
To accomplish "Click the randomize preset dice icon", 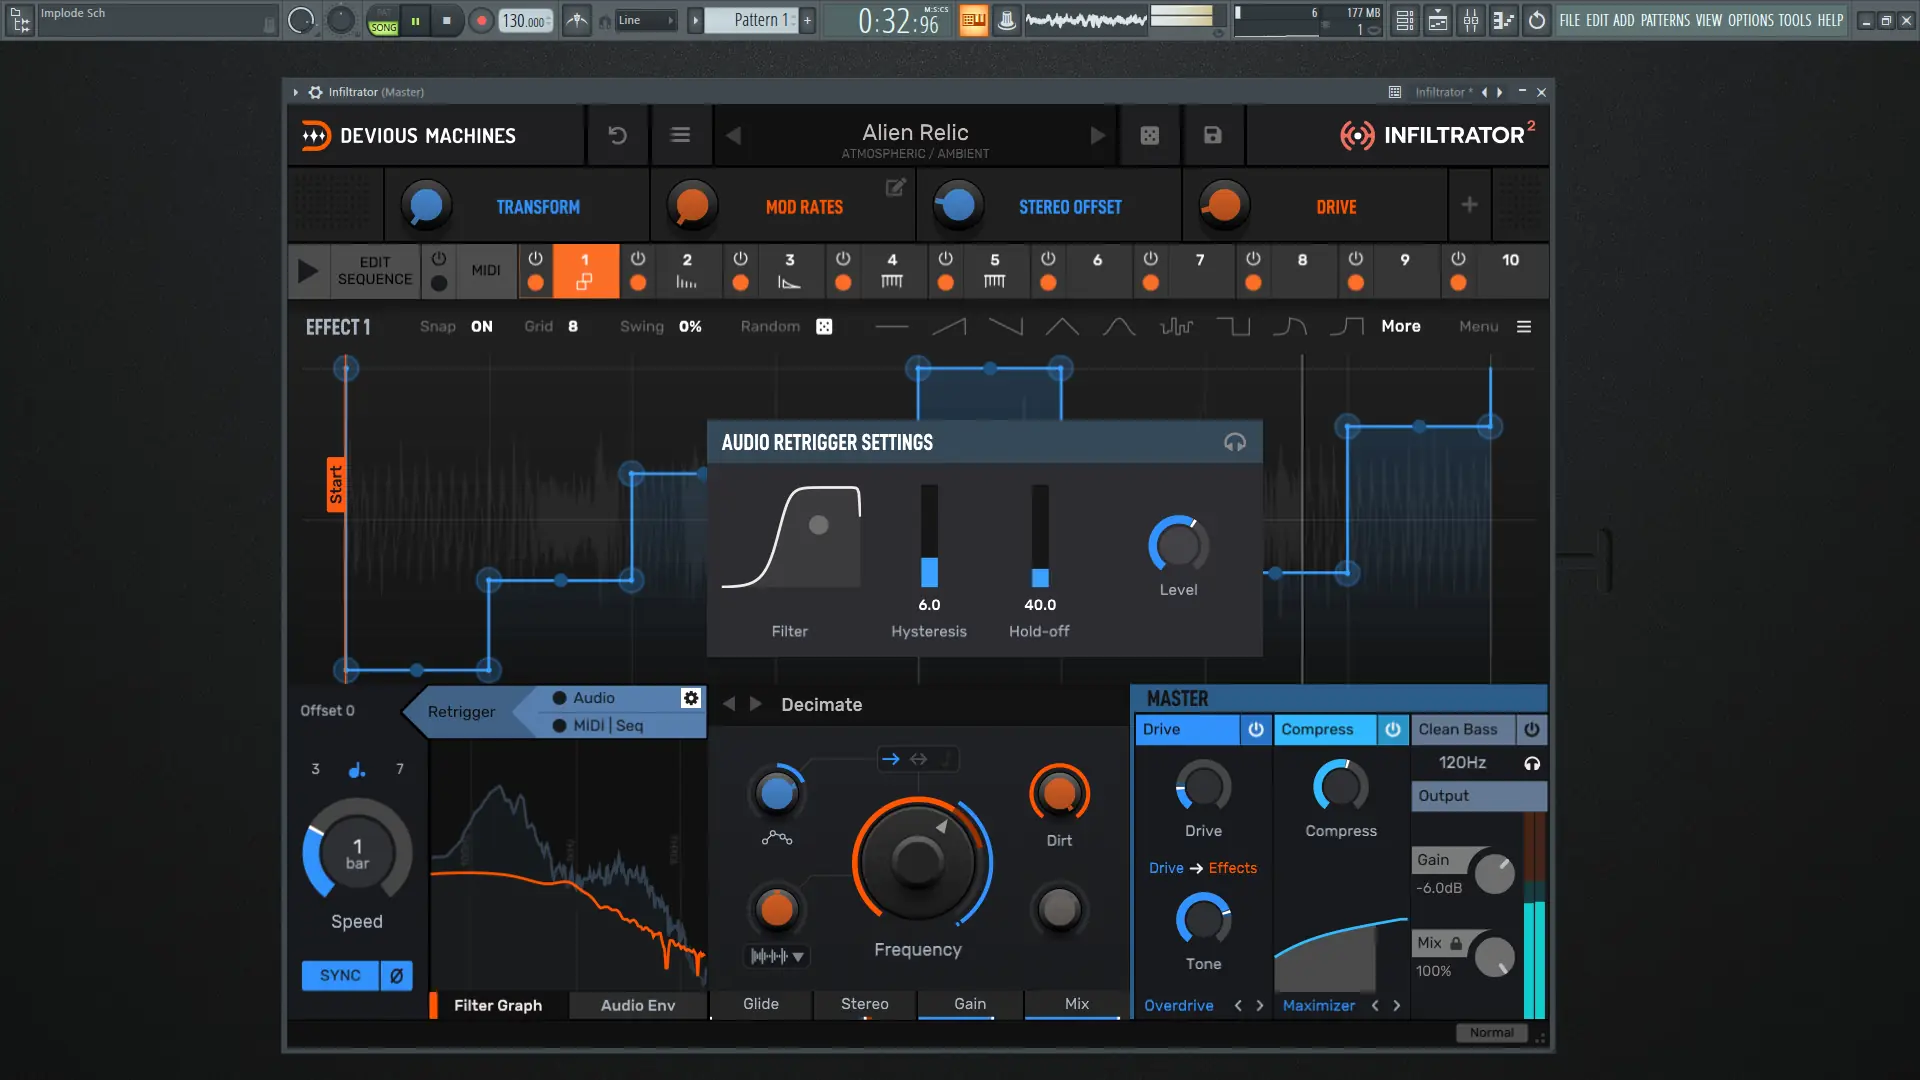I will click(1150, 135).
